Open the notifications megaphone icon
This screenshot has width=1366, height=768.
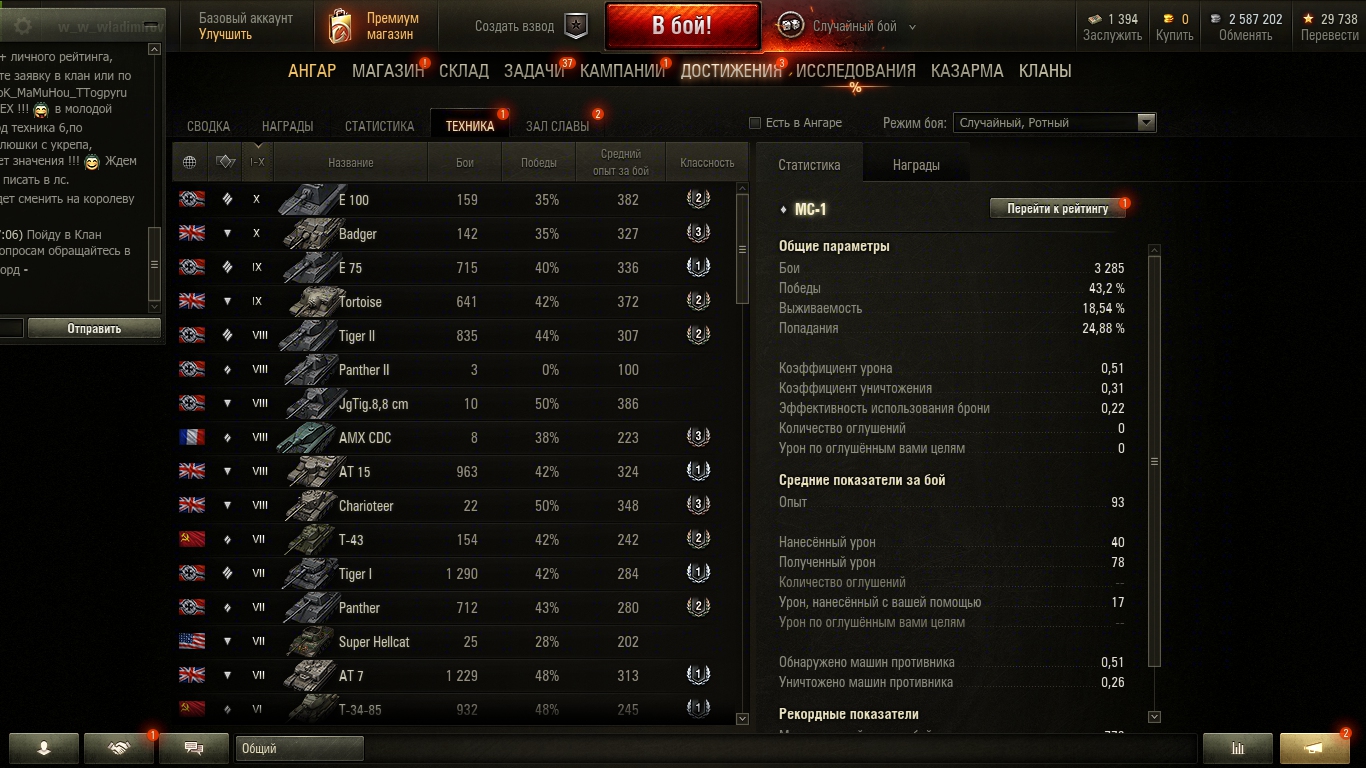[x=1315, y=748]
